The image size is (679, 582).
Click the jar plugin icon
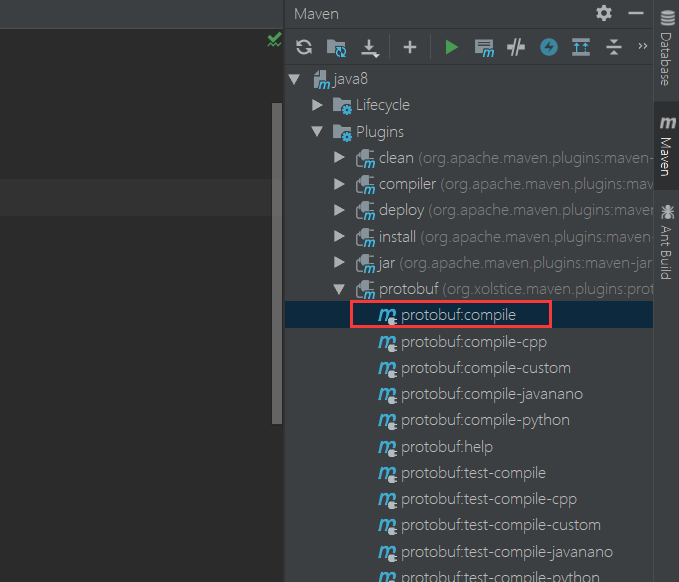pyautogui.click(x=365, y=263)
